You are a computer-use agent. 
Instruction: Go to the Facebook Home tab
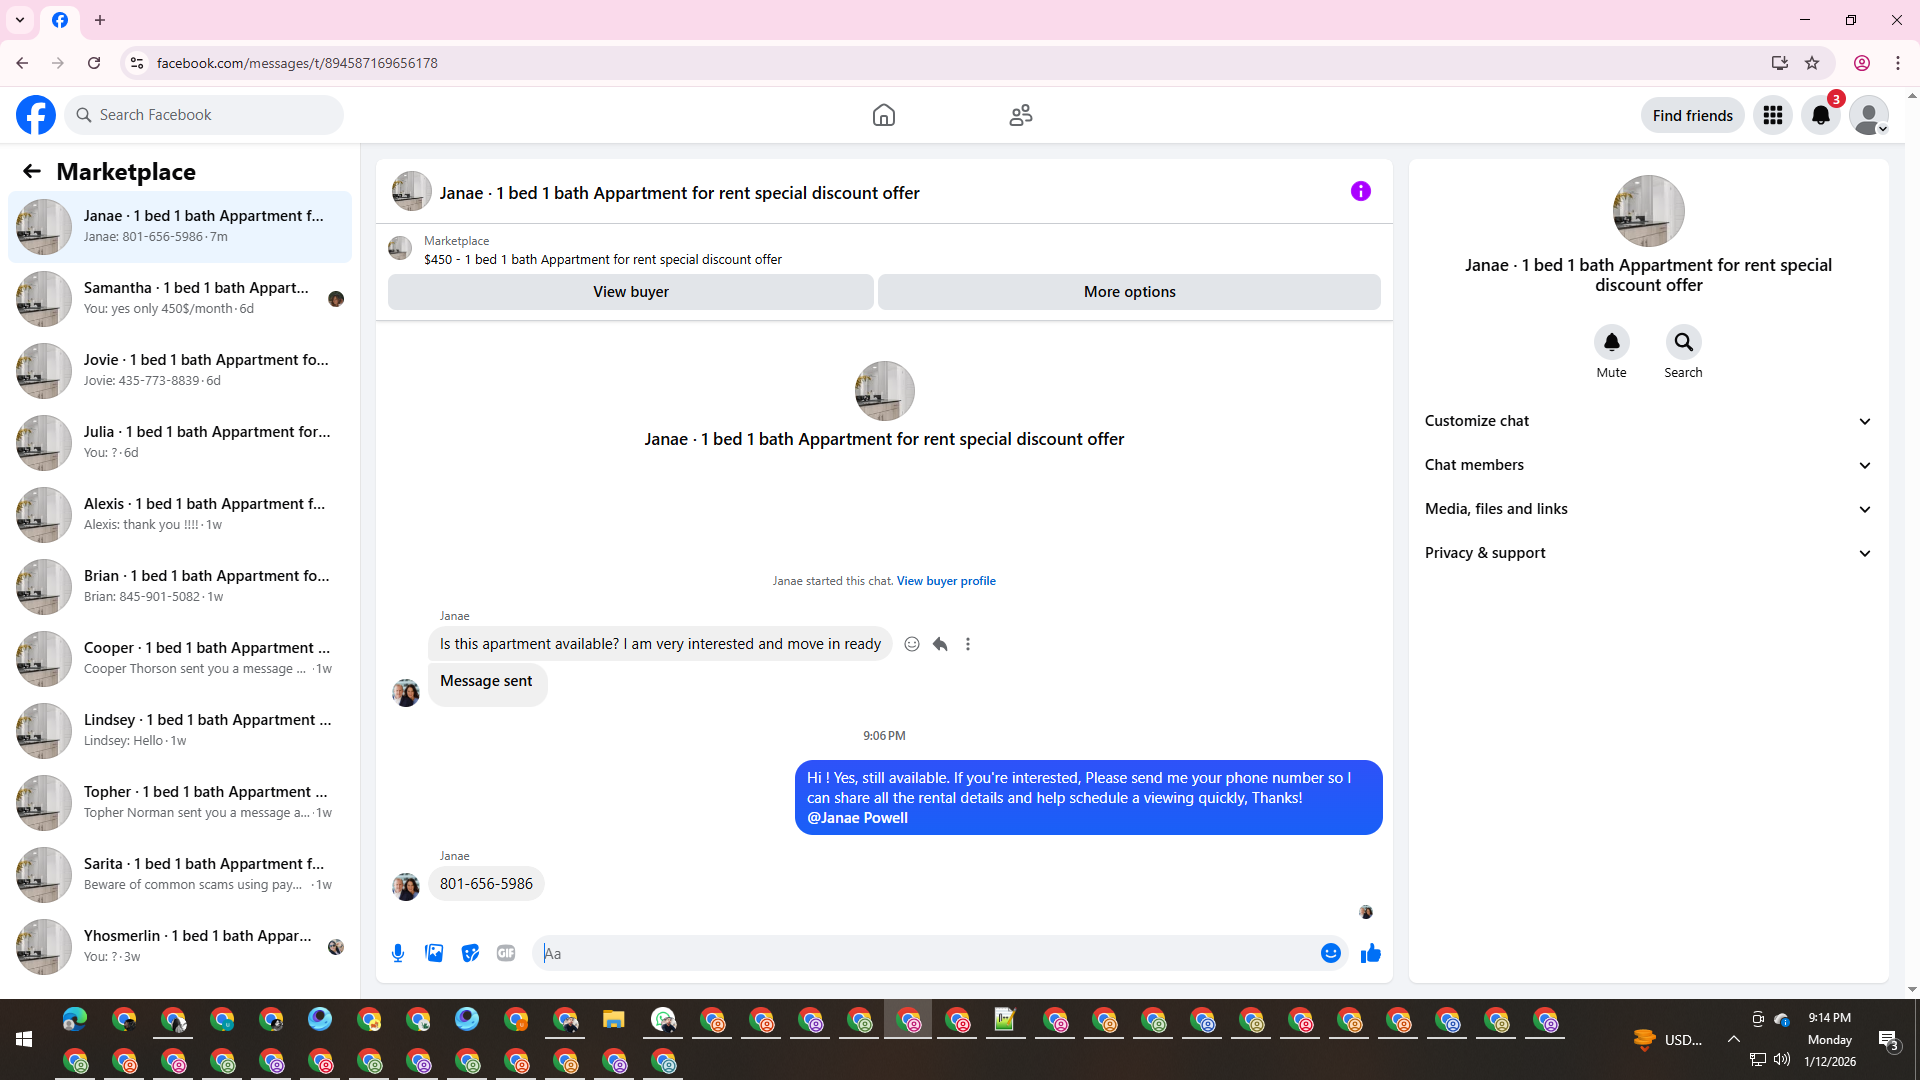tap(883, 115)
